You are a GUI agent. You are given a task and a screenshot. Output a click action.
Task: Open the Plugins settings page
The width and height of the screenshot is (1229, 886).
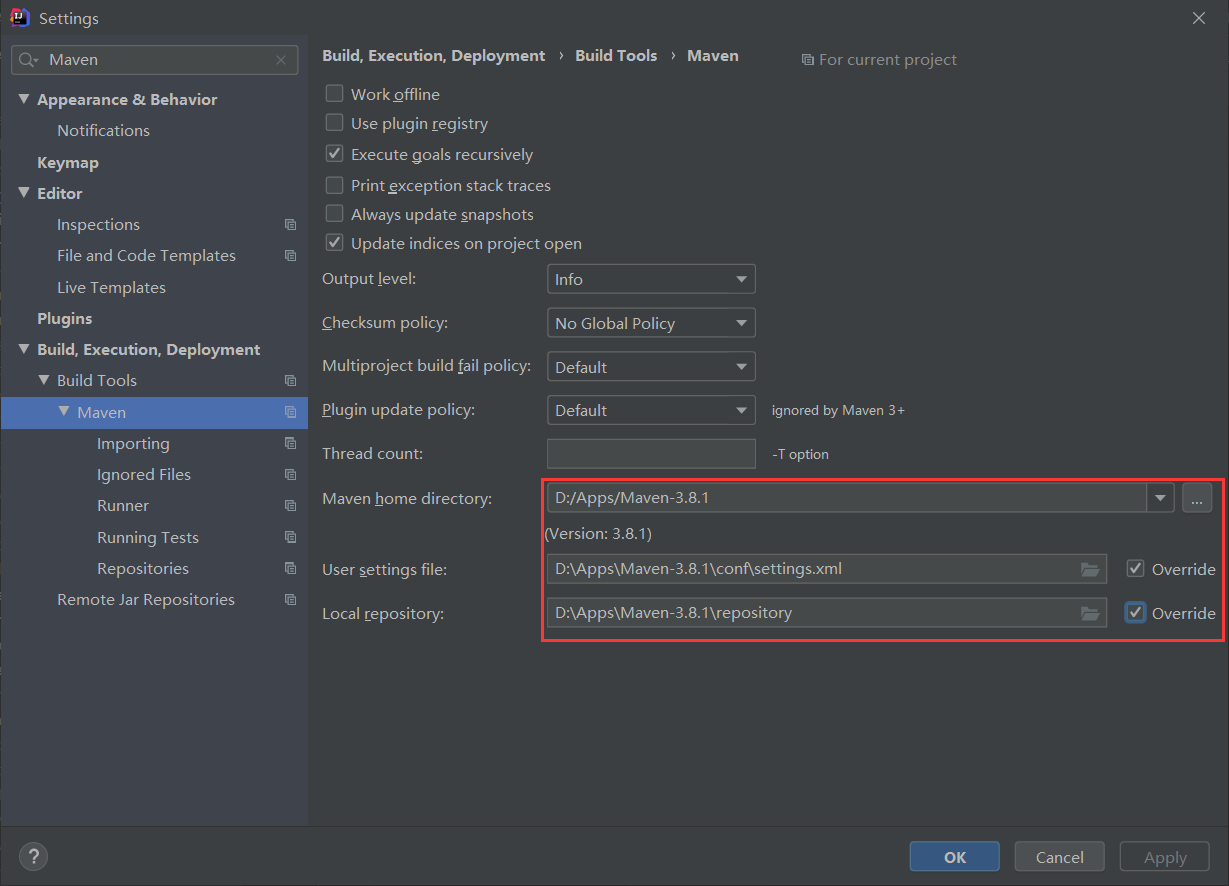pos(65,319)
